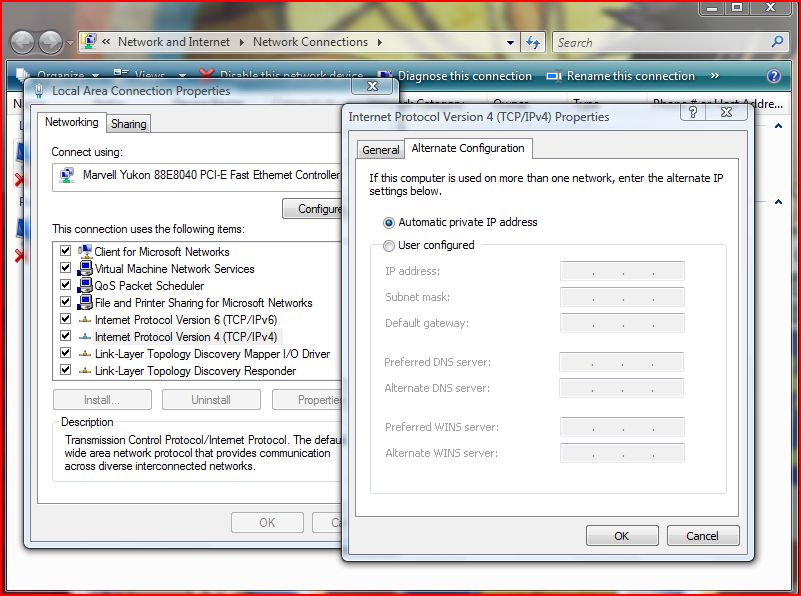Select the User configured radio button
This screenshot has width=801, height=596.
pos(389,246)
